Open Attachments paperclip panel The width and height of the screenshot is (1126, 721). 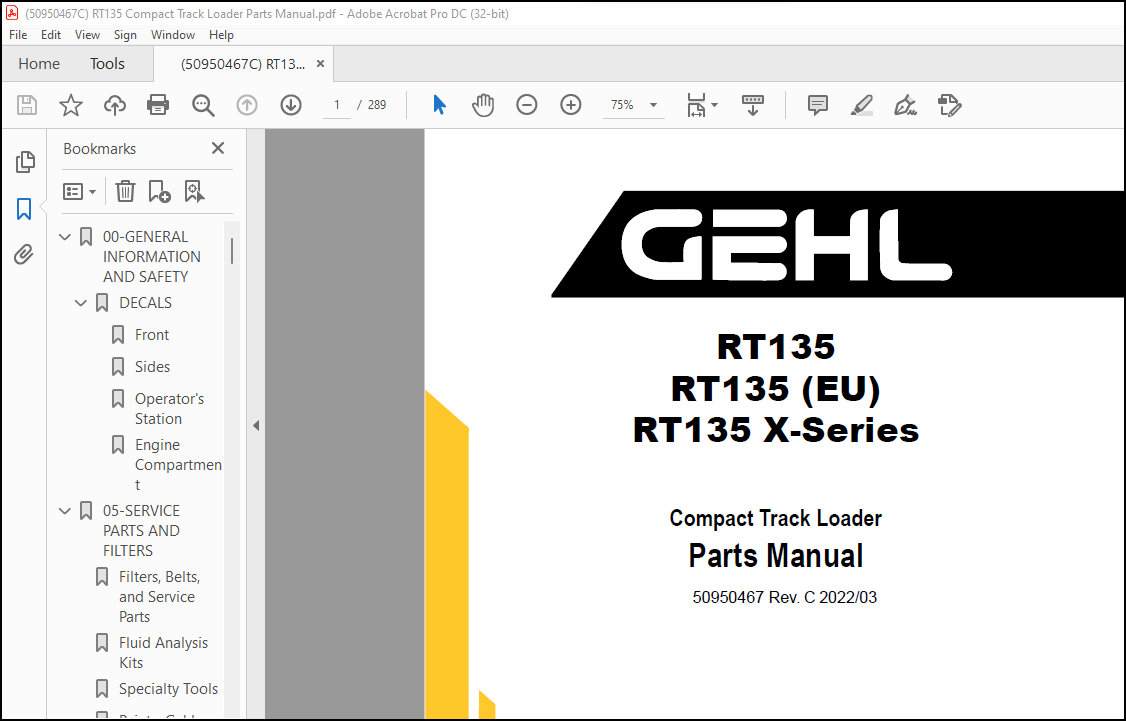pos(24,255)
